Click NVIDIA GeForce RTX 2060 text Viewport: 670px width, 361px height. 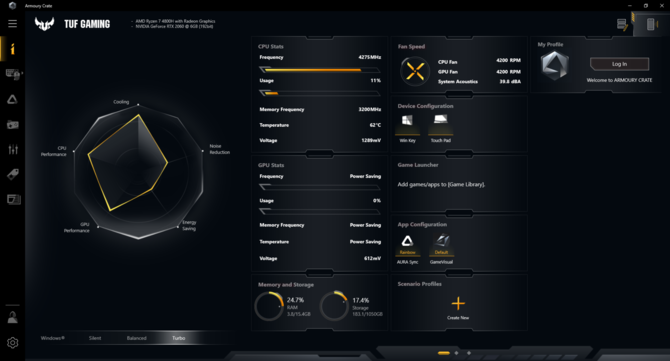(x=174, y=26)
